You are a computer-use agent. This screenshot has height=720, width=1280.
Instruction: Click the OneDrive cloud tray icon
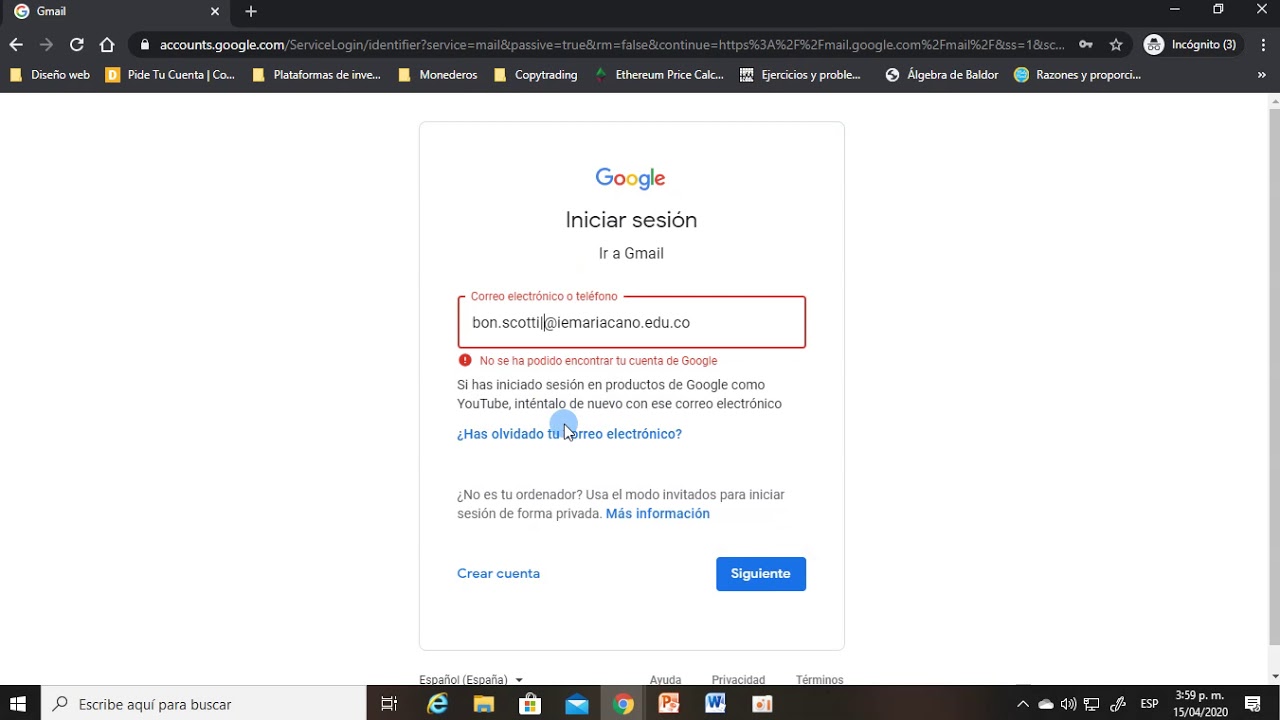pyautogui.click(x=1046, y=704)
